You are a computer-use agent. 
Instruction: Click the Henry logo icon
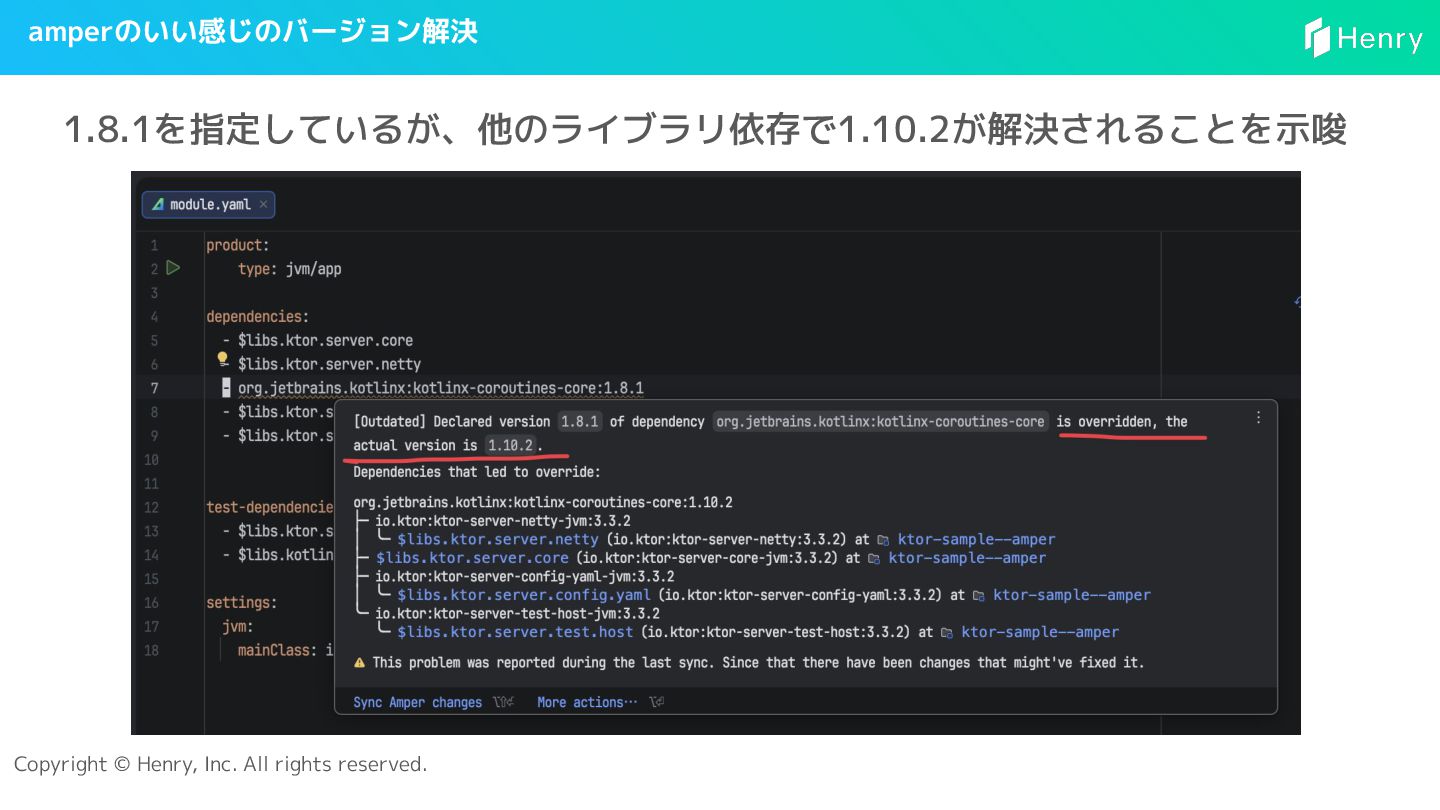pyautogui.click(x=1317, y=37)
